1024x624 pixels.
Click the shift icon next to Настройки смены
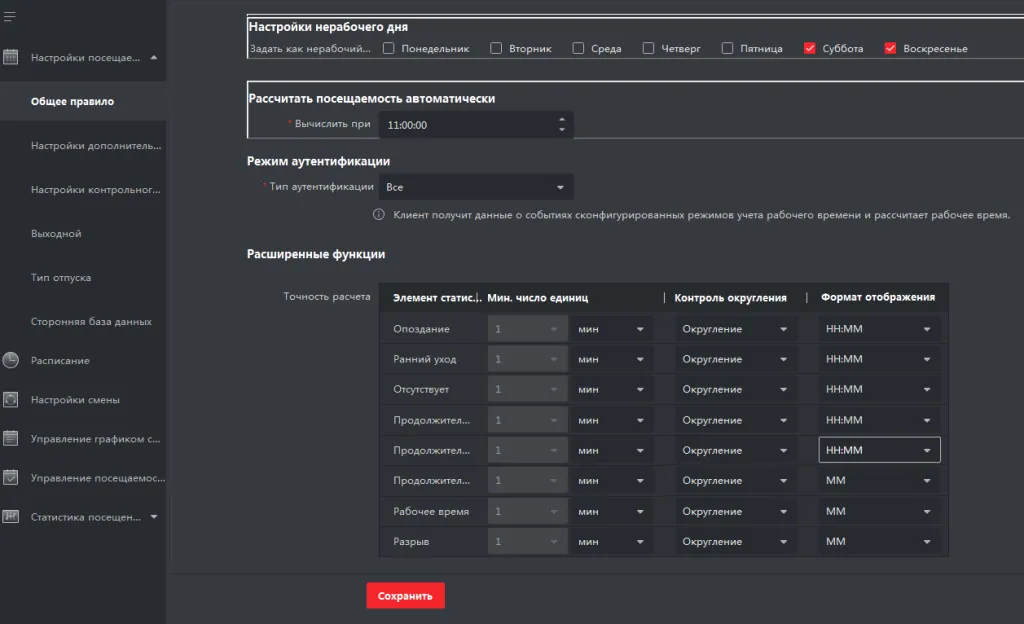pyautogui.click(x=11, y=400)
